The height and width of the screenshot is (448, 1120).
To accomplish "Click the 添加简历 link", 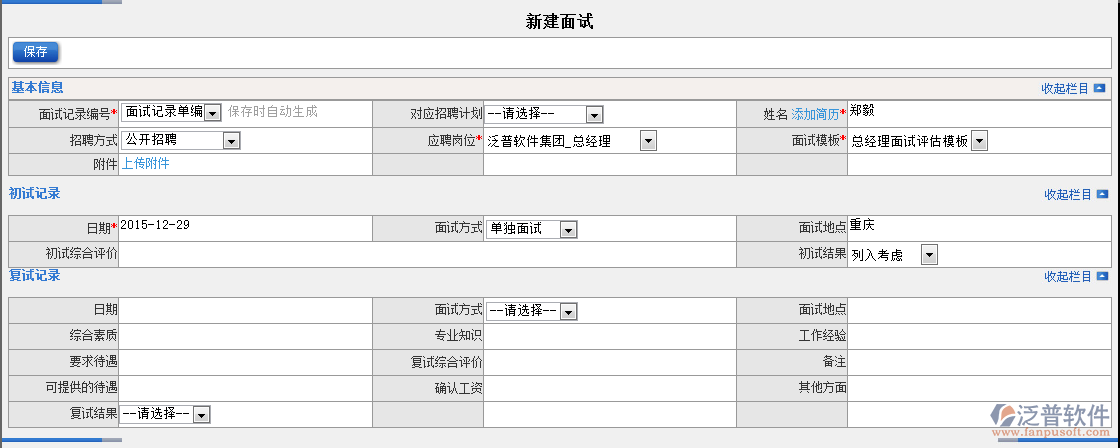I will pos(815,114).
